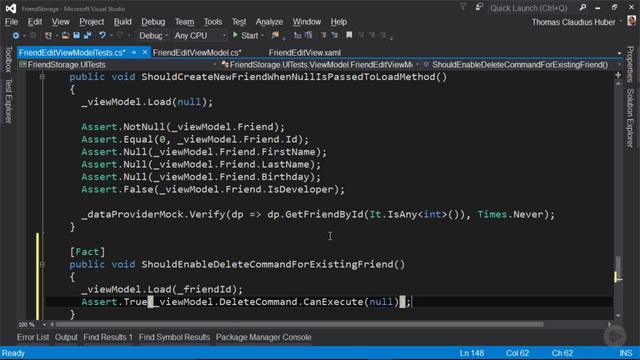Open the Package Manager Console tab
Image resolution: width=640 pixels, height=360 pixels.
(263, 337)
